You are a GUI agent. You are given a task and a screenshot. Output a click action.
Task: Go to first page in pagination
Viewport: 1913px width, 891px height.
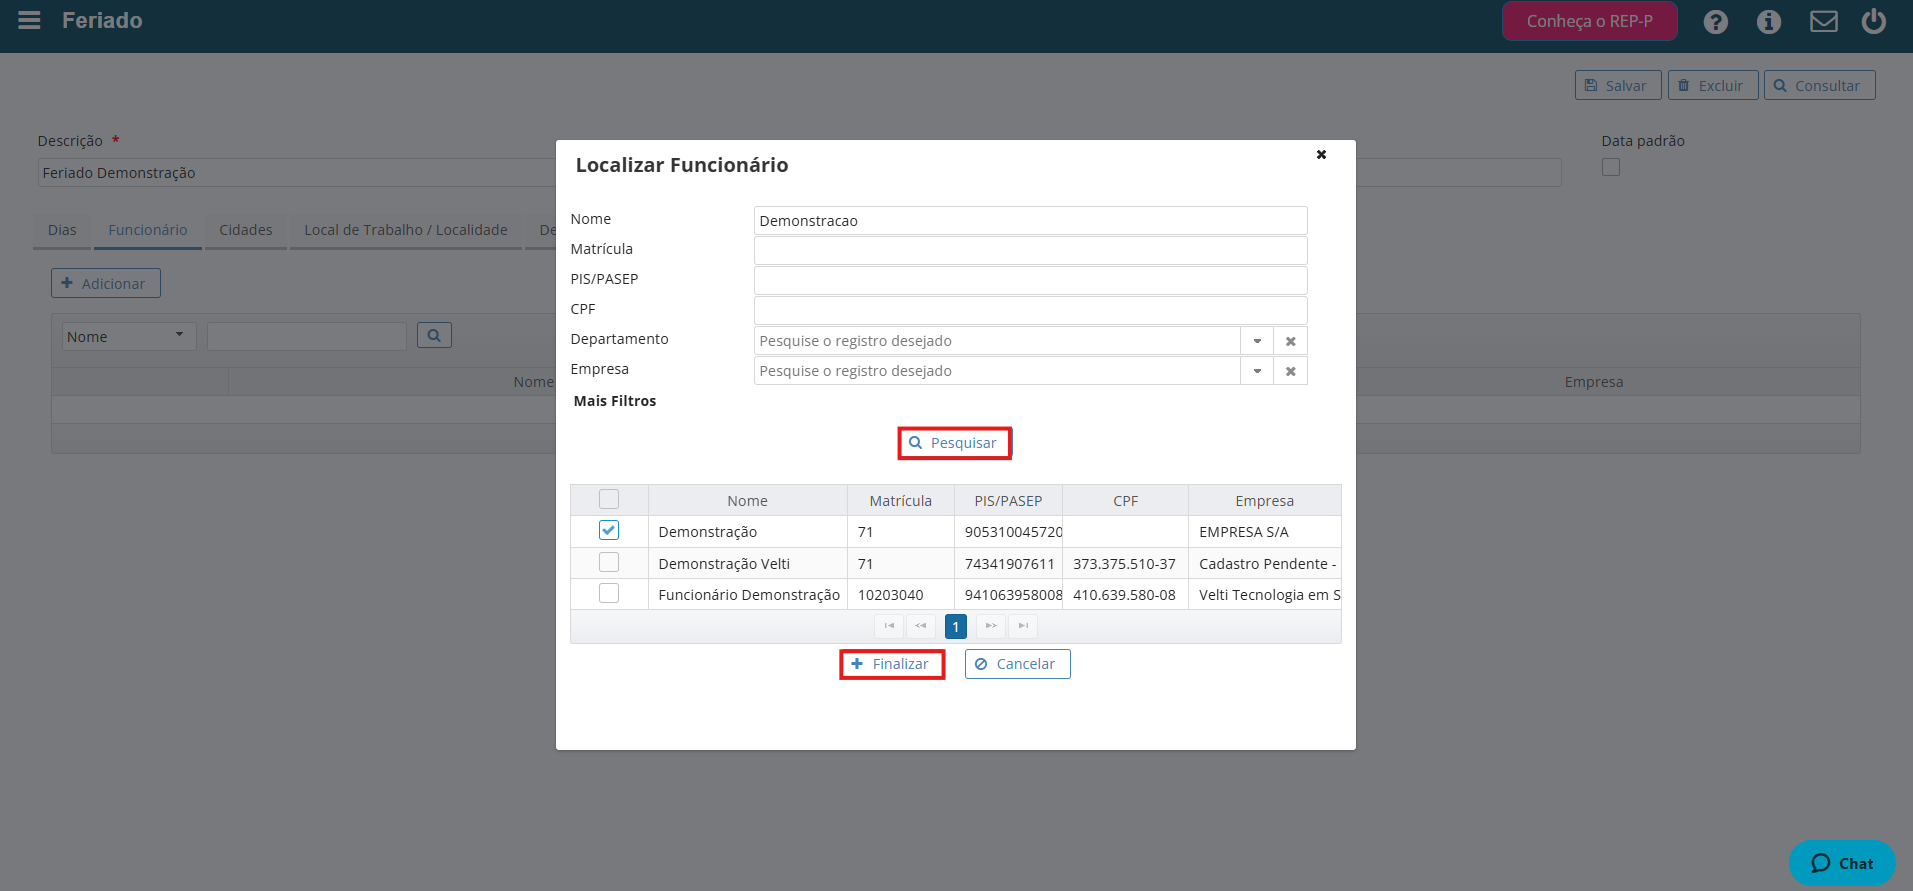(889, 626)
